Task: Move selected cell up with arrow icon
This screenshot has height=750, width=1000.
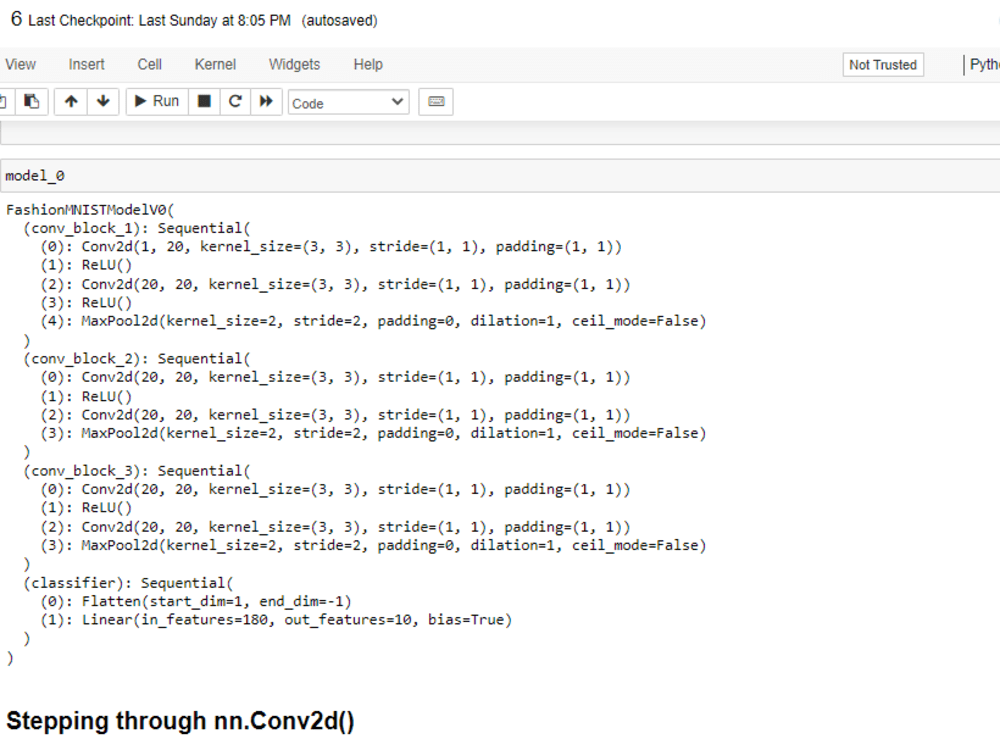Action: pyautogui.click(x=71, y=101)
